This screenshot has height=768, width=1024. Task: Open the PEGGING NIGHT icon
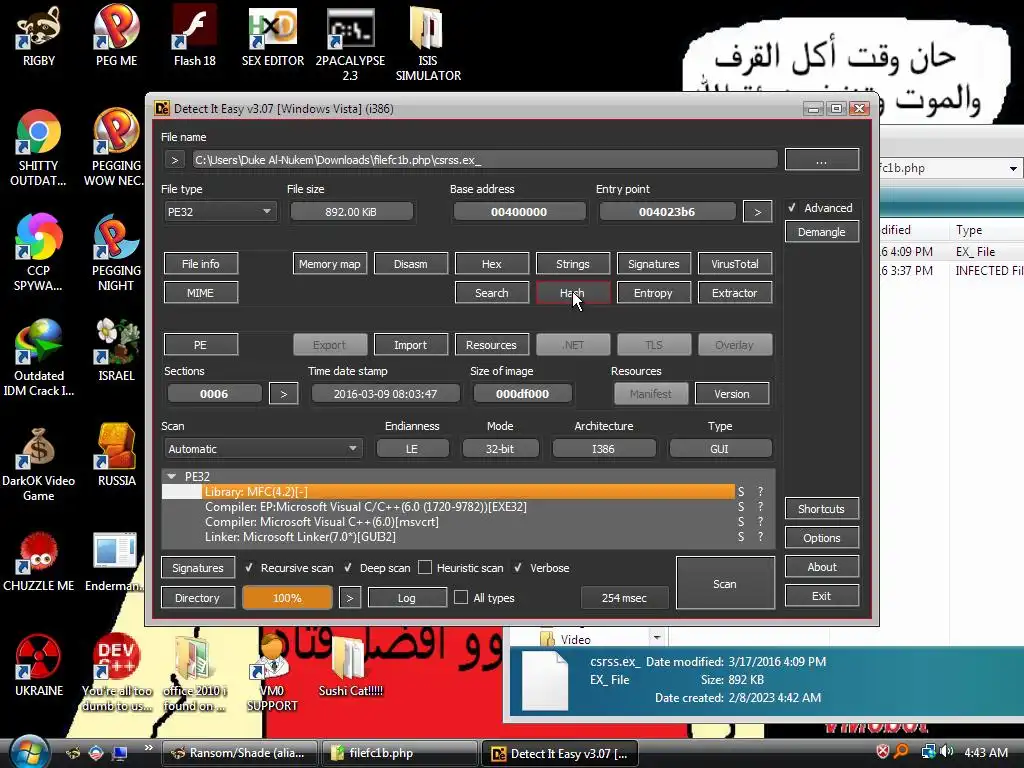click(116, 253)
